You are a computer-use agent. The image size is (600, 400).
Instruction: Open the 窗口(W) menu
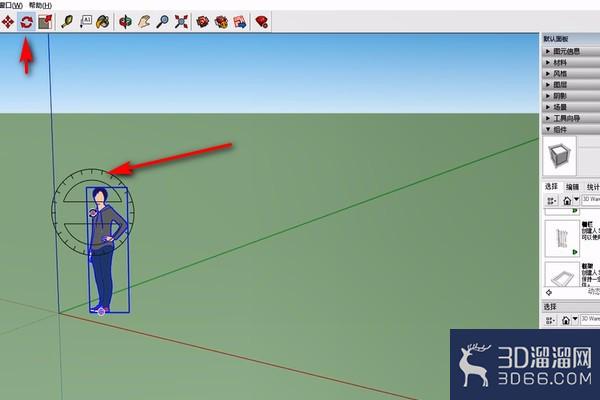pos(11,5)
